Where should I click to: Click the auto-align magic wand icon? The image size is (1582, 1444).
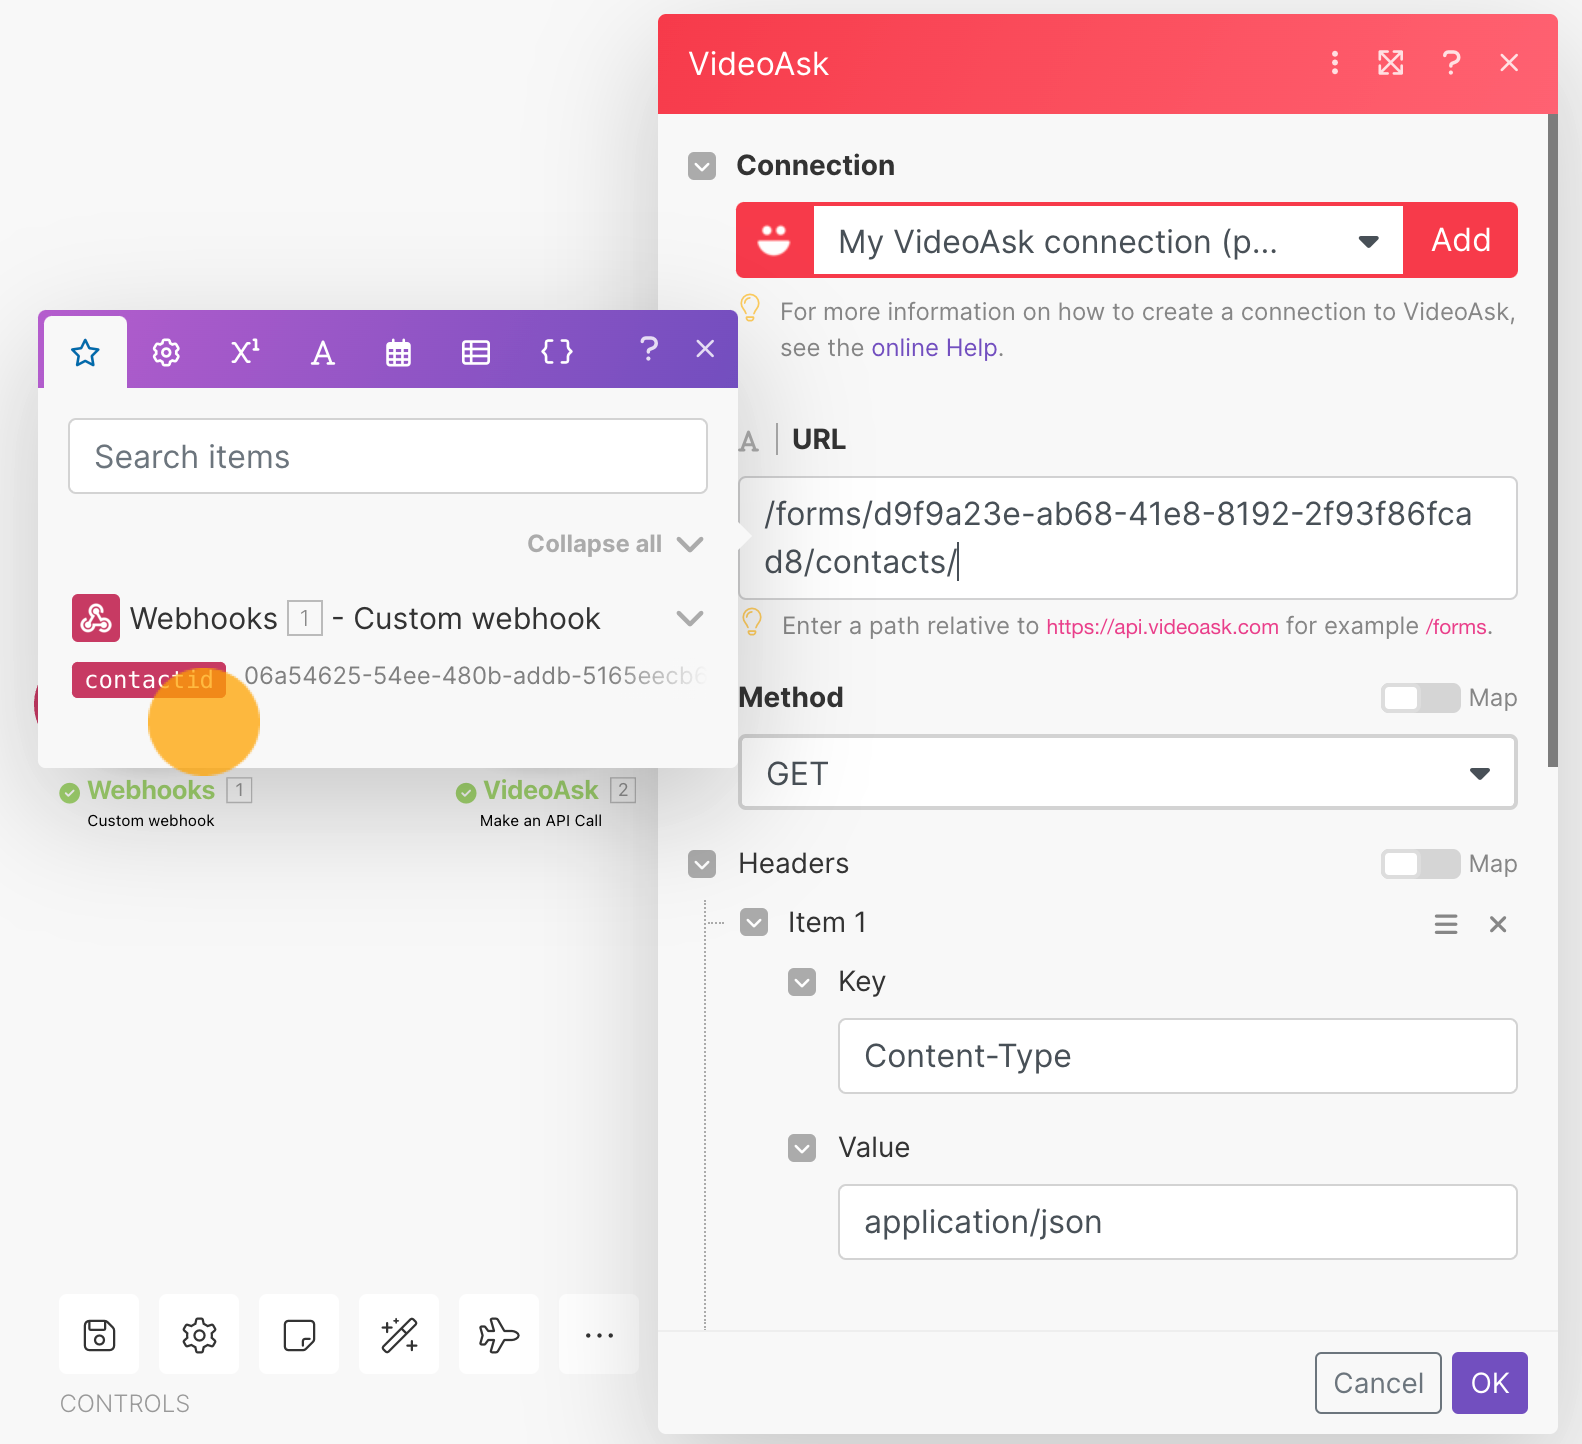pos(399,1334)
